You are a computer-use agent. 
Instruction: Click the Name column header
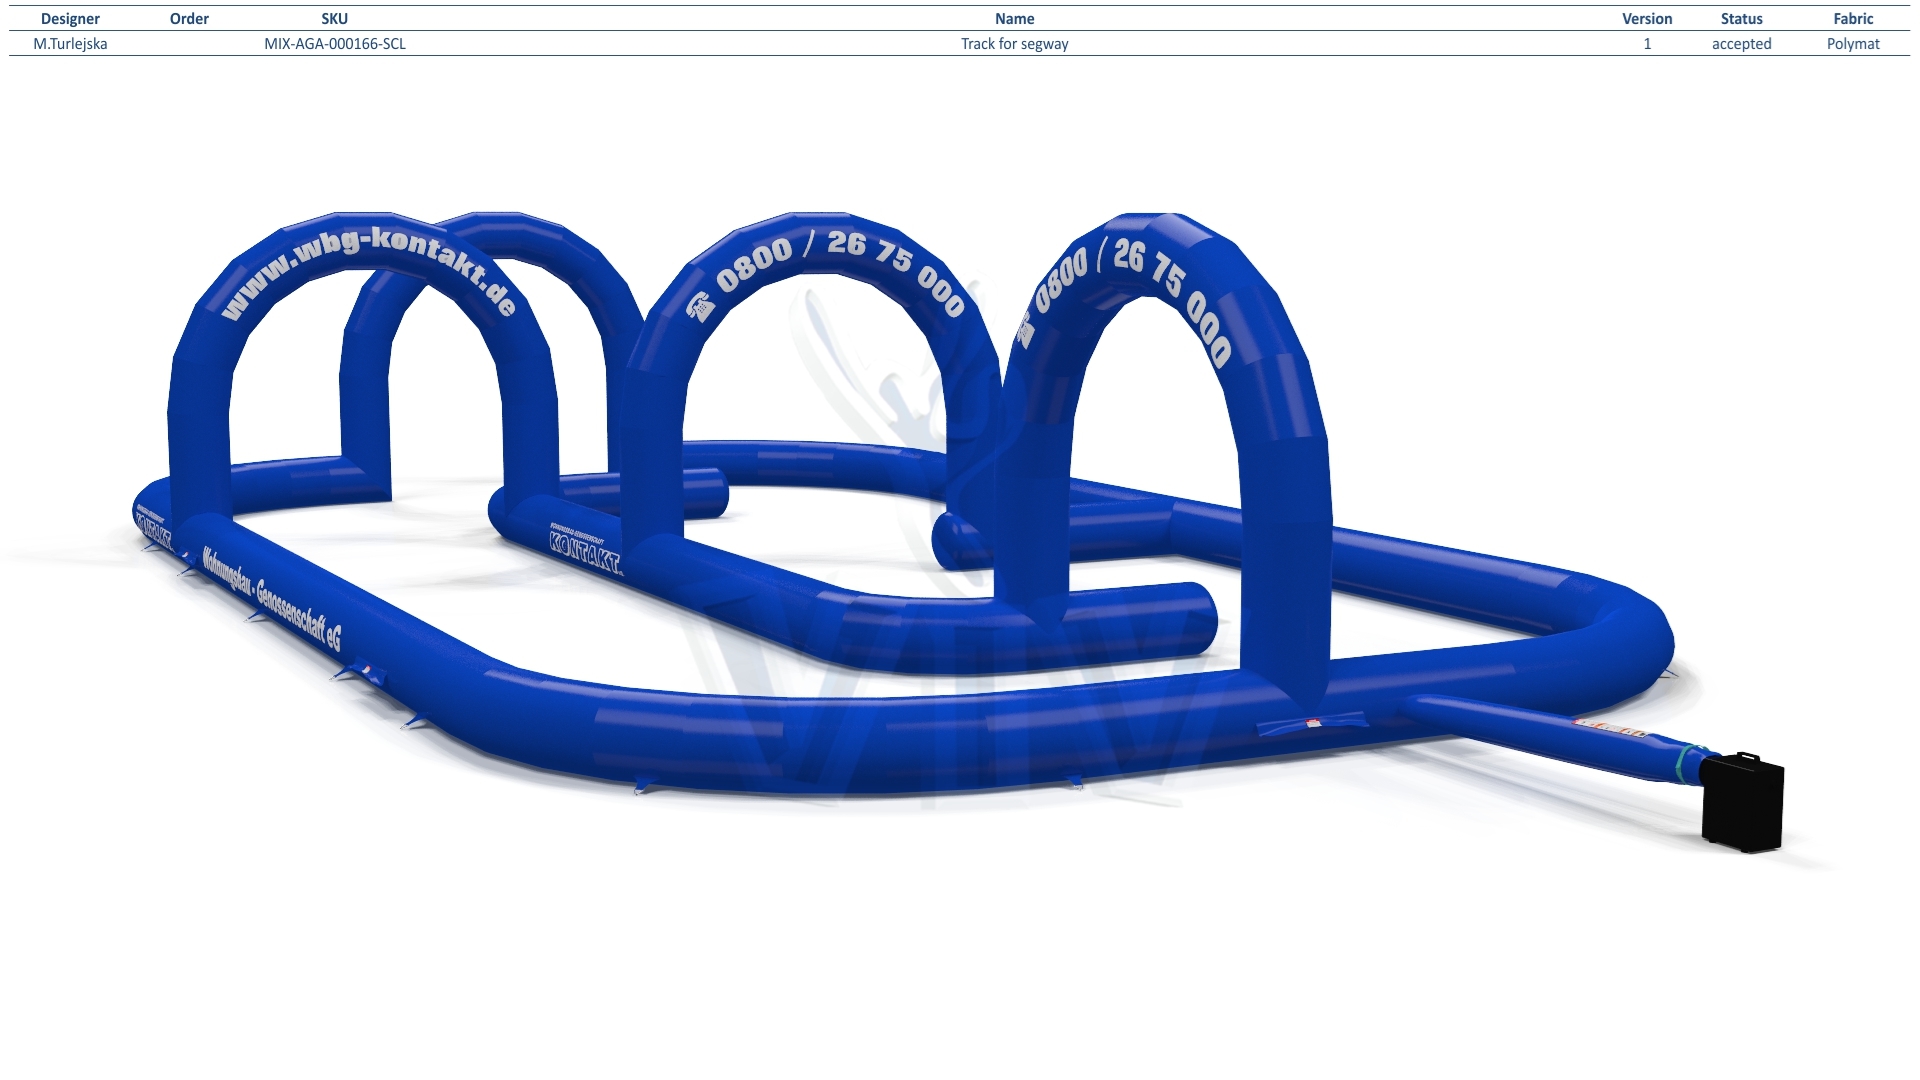1014,19
